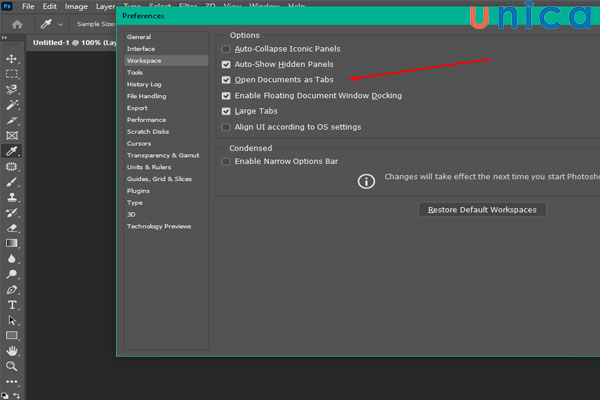Screen dimensions: 600x400
Task: Select Workspace preferences category
Action: point(166,60)
